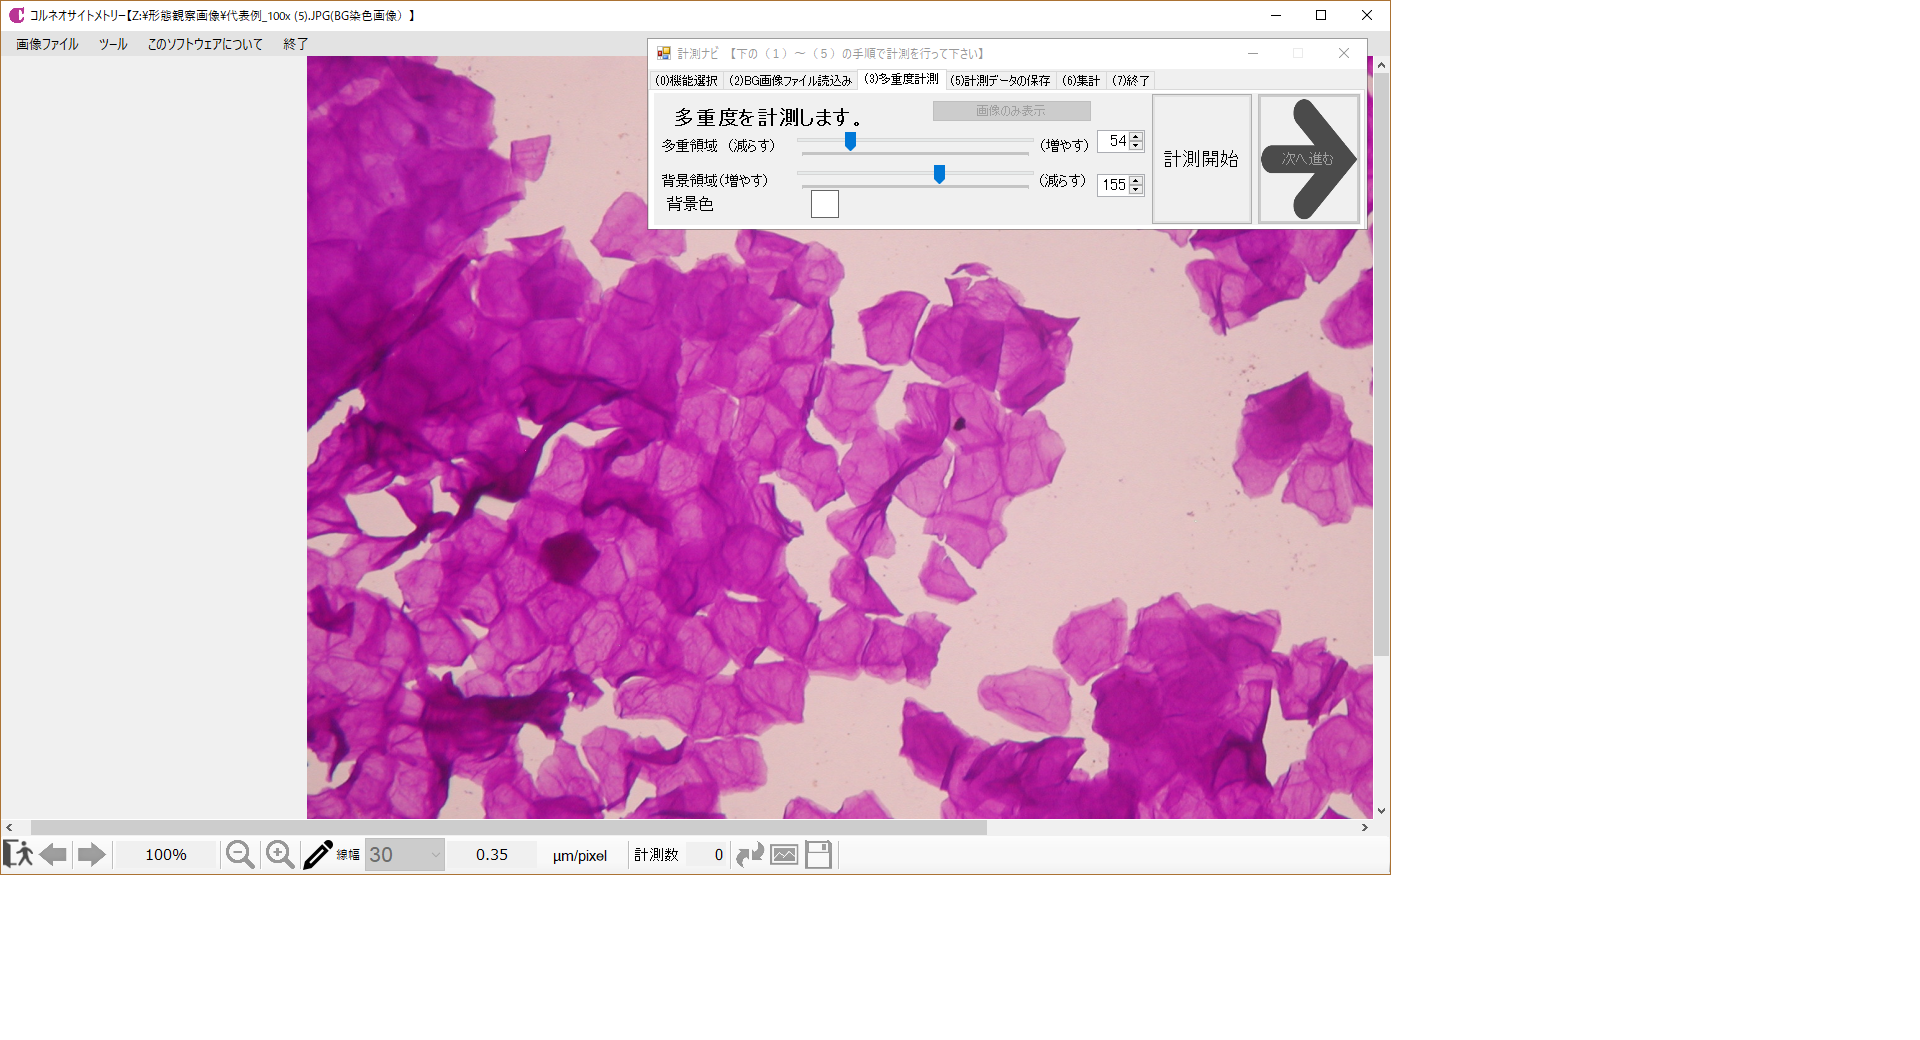The width and height of the screenshot is (1920, 1040).
Task: Click the picture image icon in the toolbar
Action: tap(784, 854)
